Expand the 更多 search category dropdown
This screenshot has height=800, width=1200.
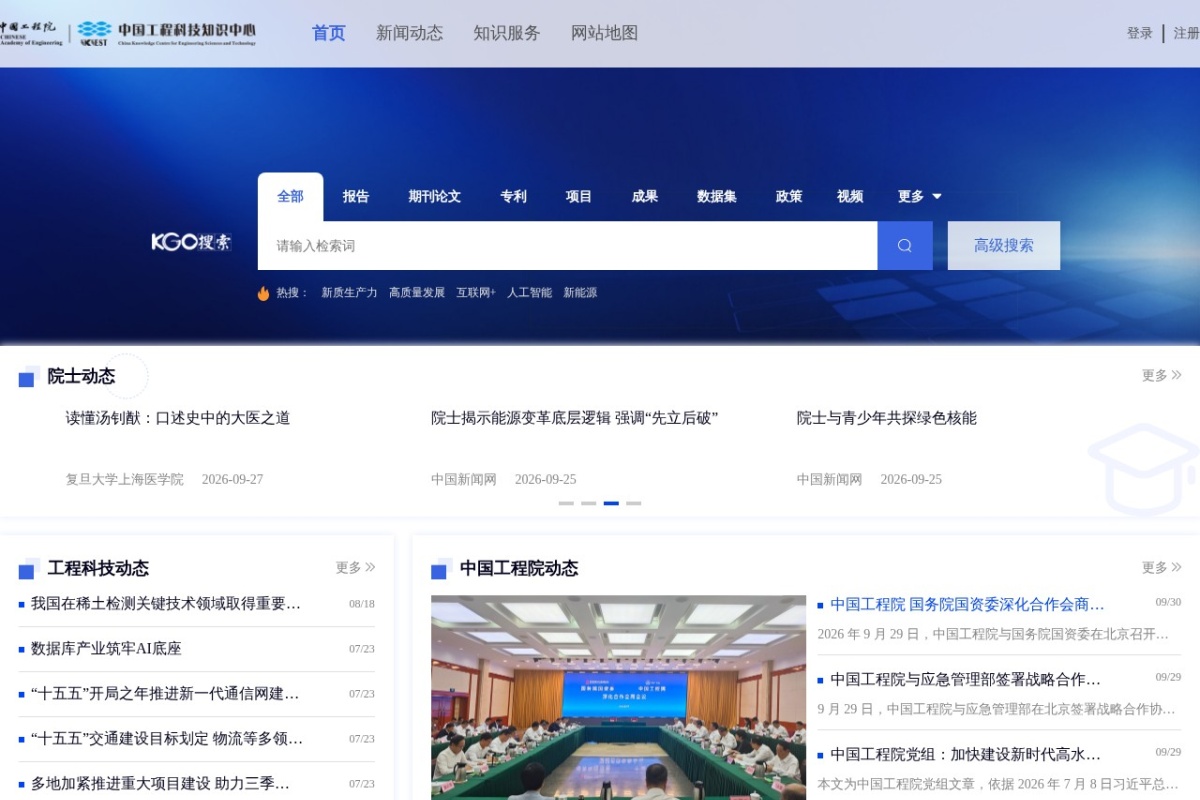click(x=920, y=196)
